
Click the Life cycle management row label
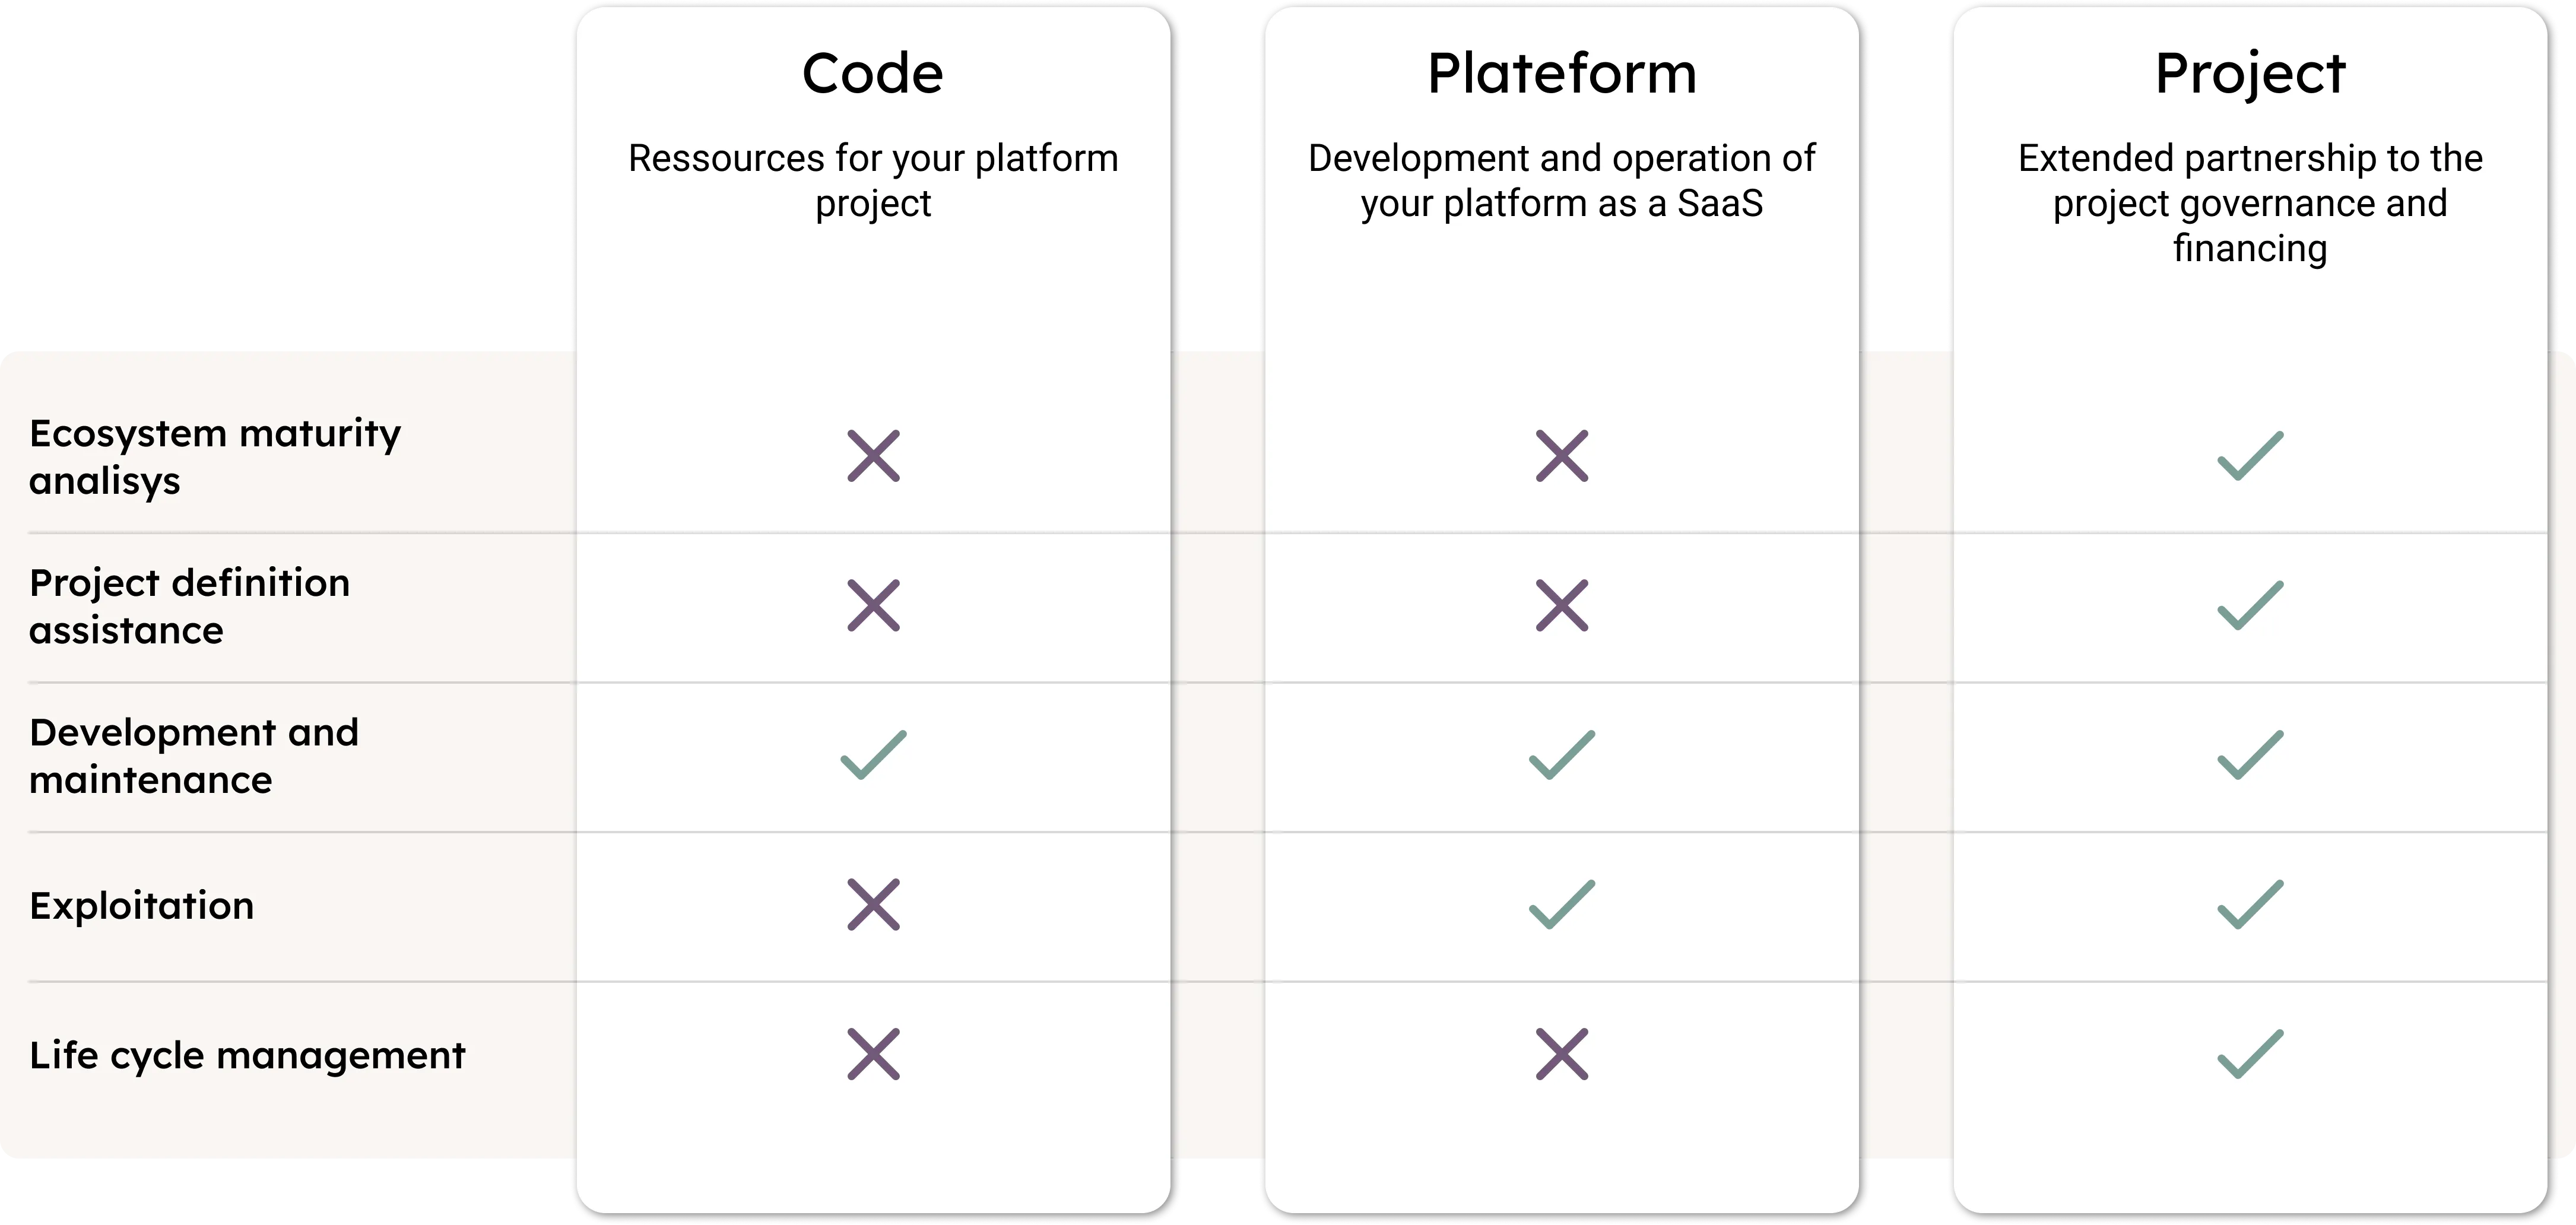coord(247,1056)
